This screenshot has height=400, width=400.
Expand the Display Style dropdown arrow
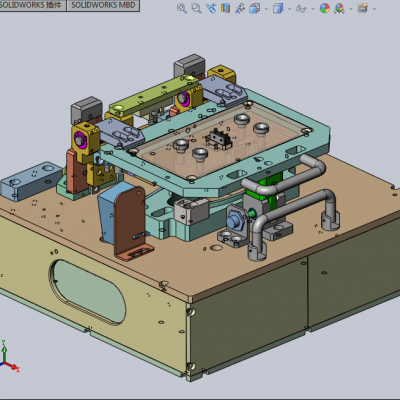click(289, 9)
